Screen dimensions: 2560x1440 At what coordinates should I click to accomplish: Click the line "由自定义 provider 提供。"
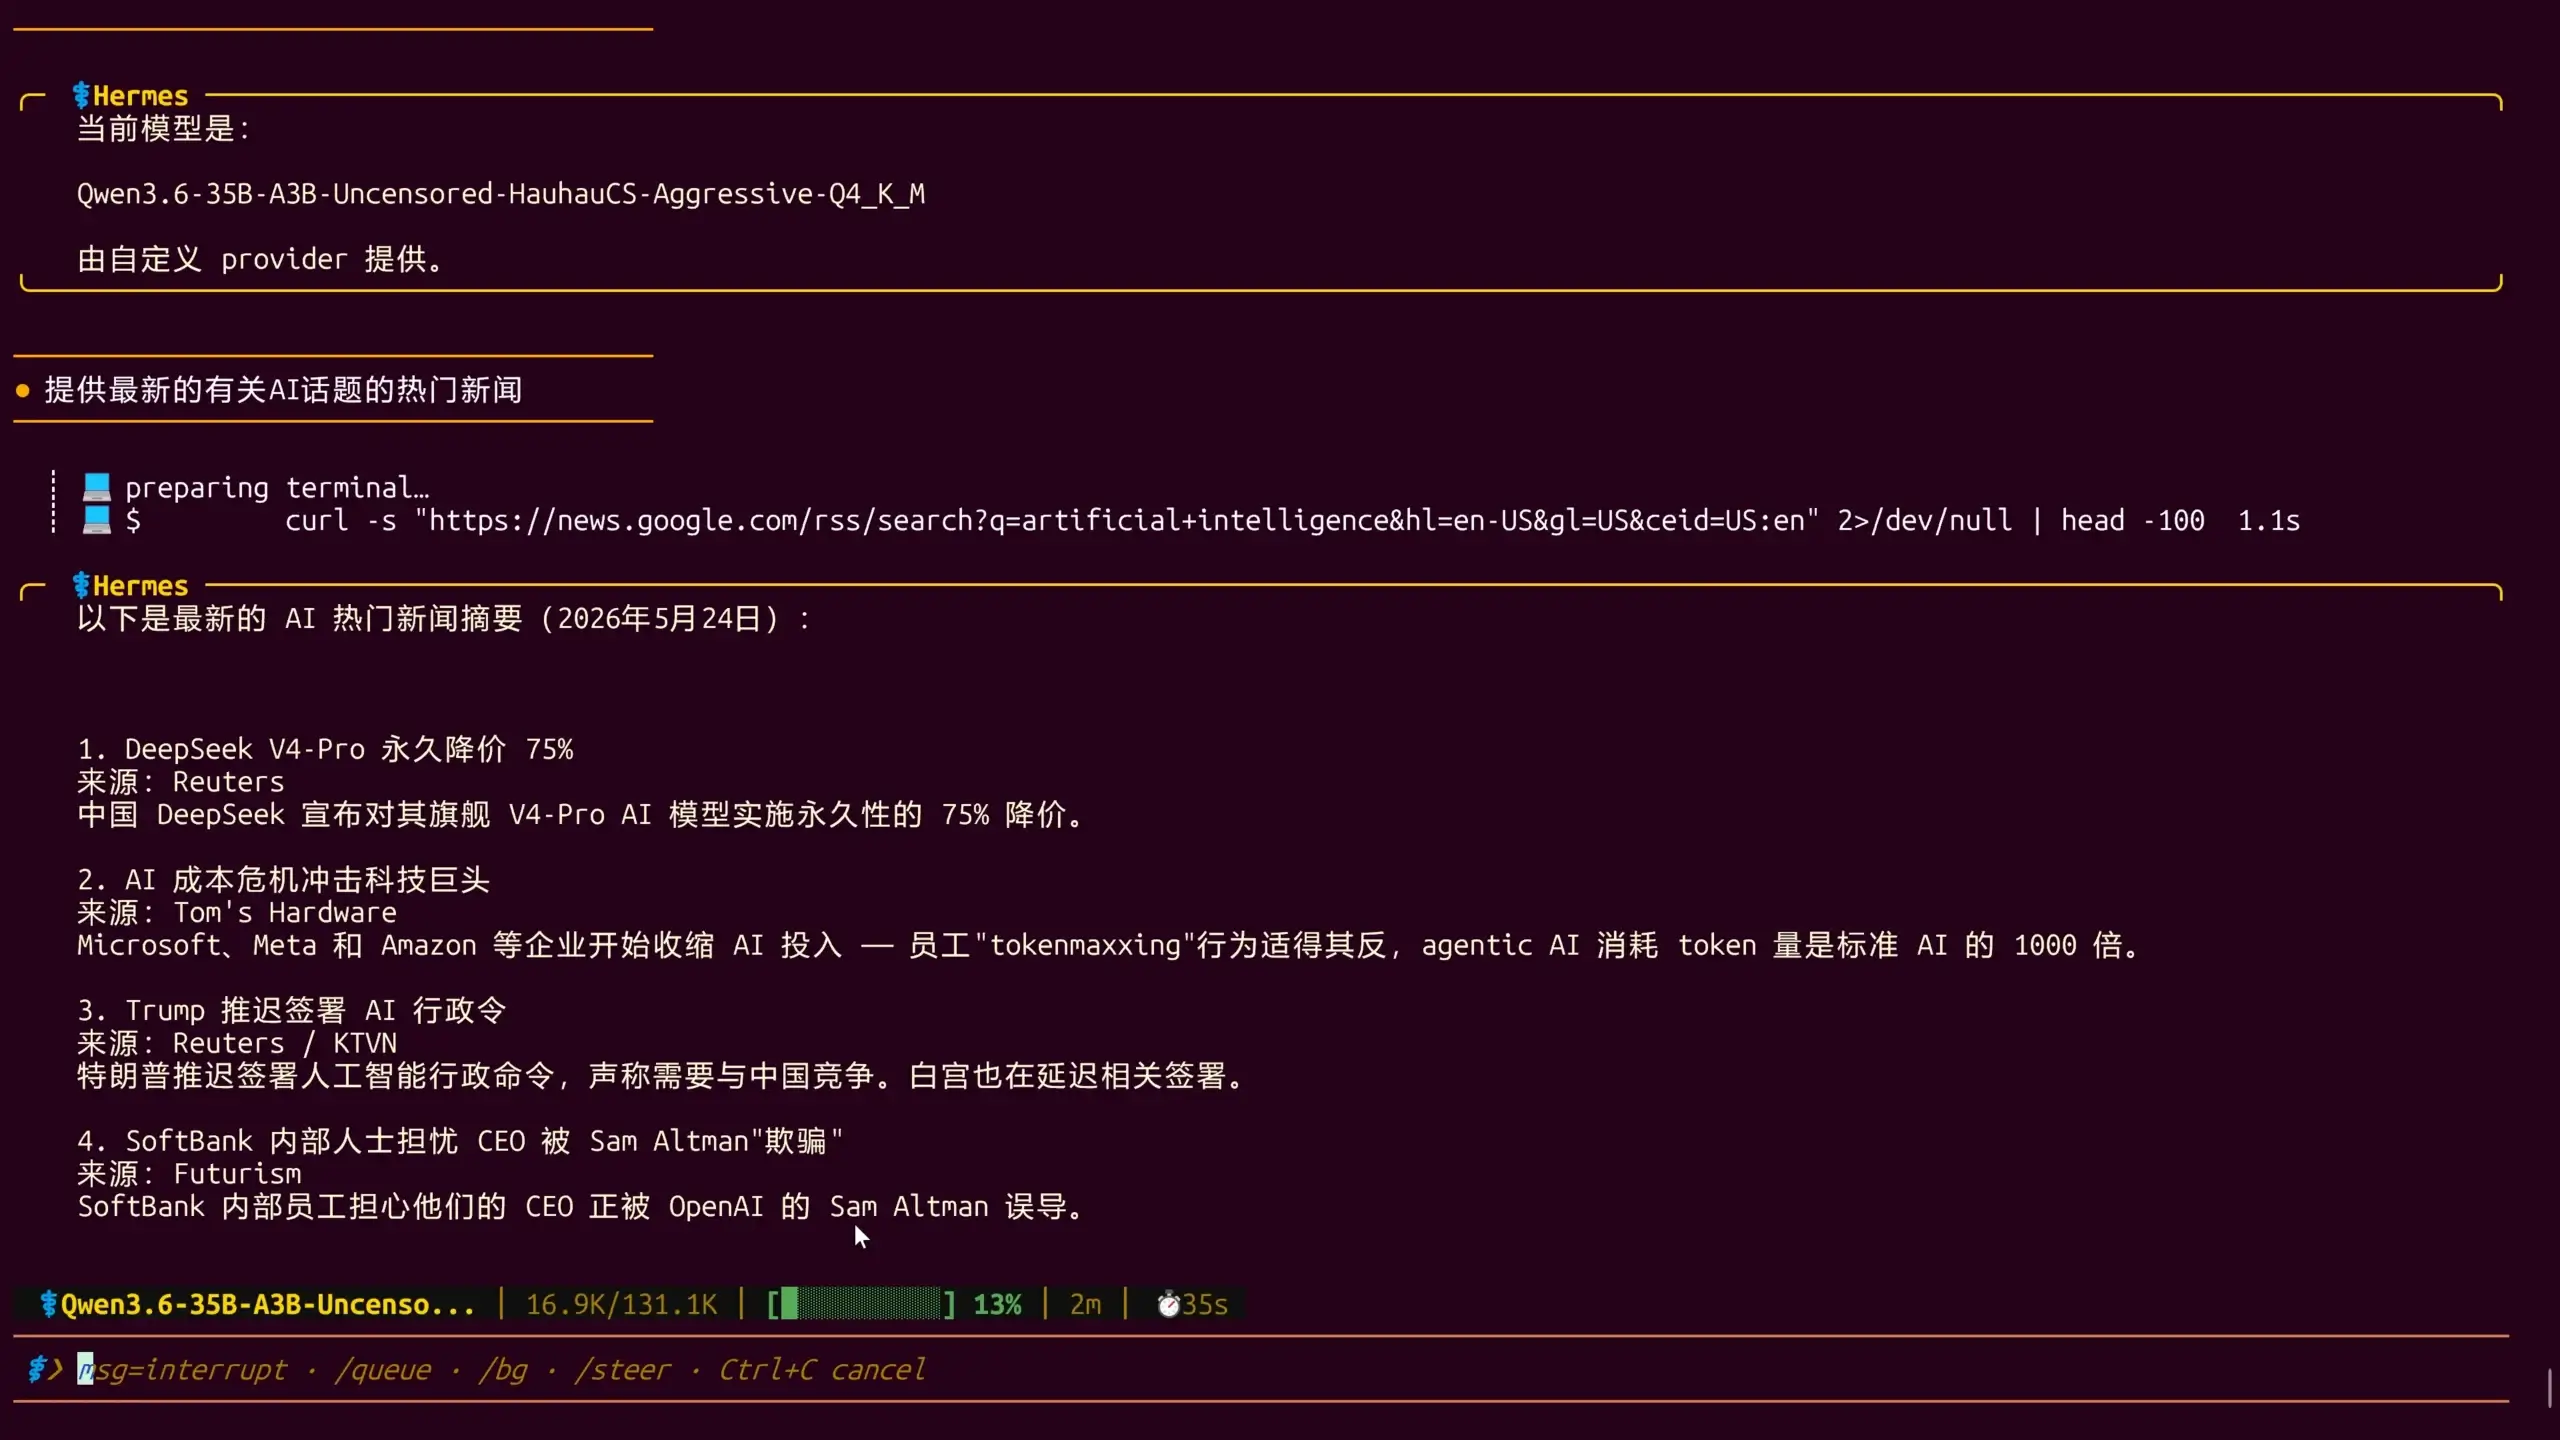click(260, 259)
